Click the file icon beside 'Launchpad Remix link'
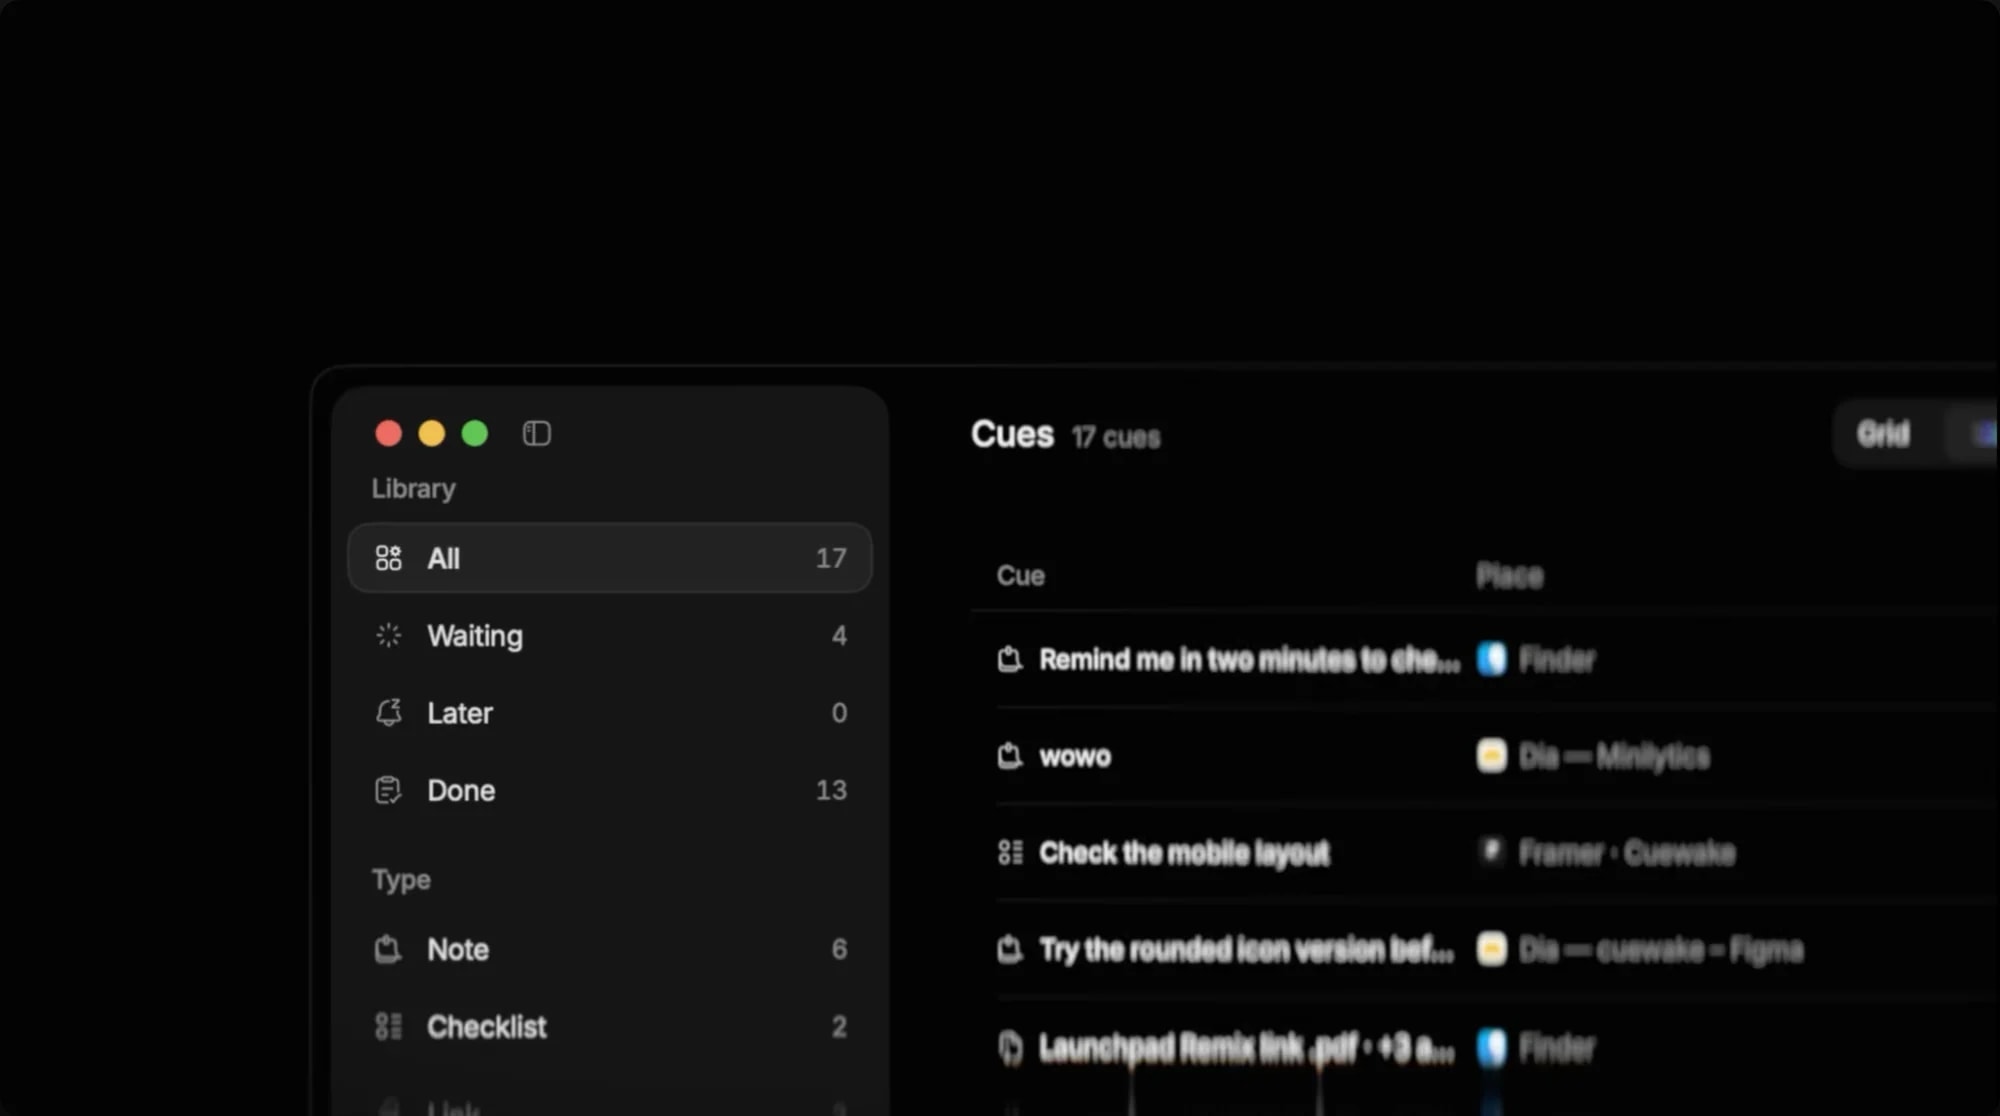Image resolution: width=2000 pixels, height=1116 pixels. point(1010,1047)
